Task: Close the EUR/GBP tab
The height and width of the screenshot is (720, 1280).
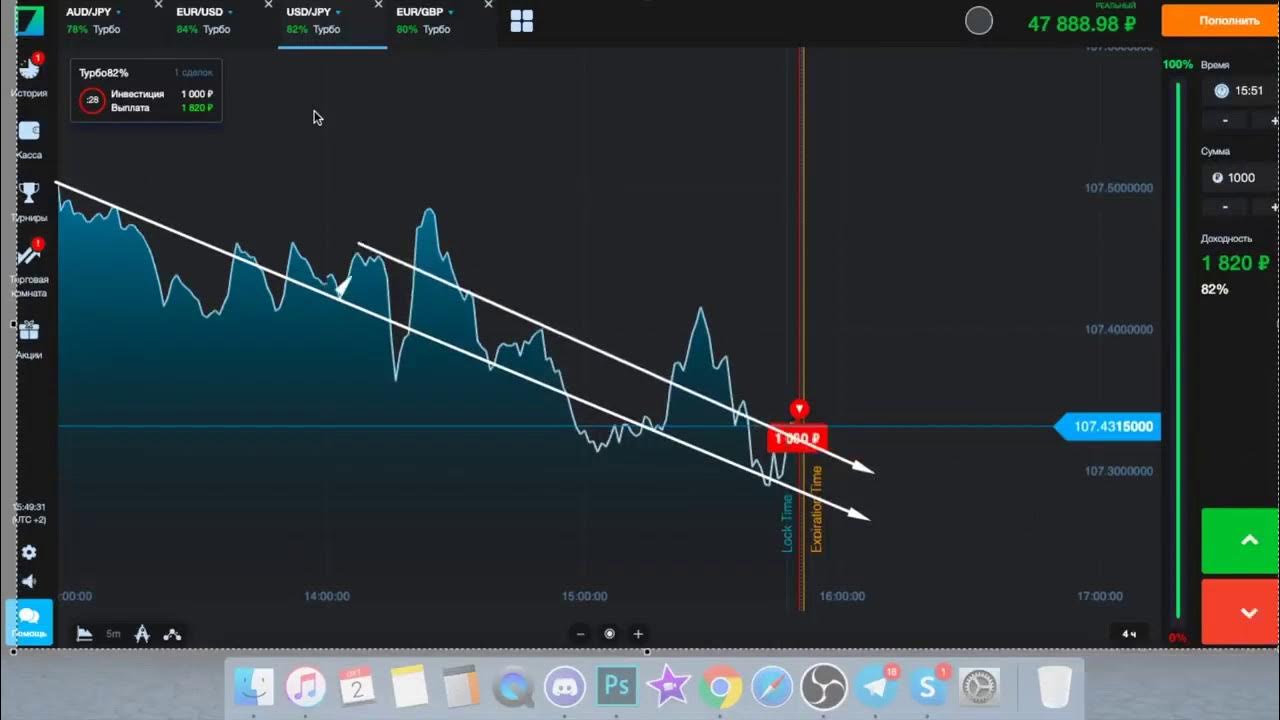Action: 488,4
